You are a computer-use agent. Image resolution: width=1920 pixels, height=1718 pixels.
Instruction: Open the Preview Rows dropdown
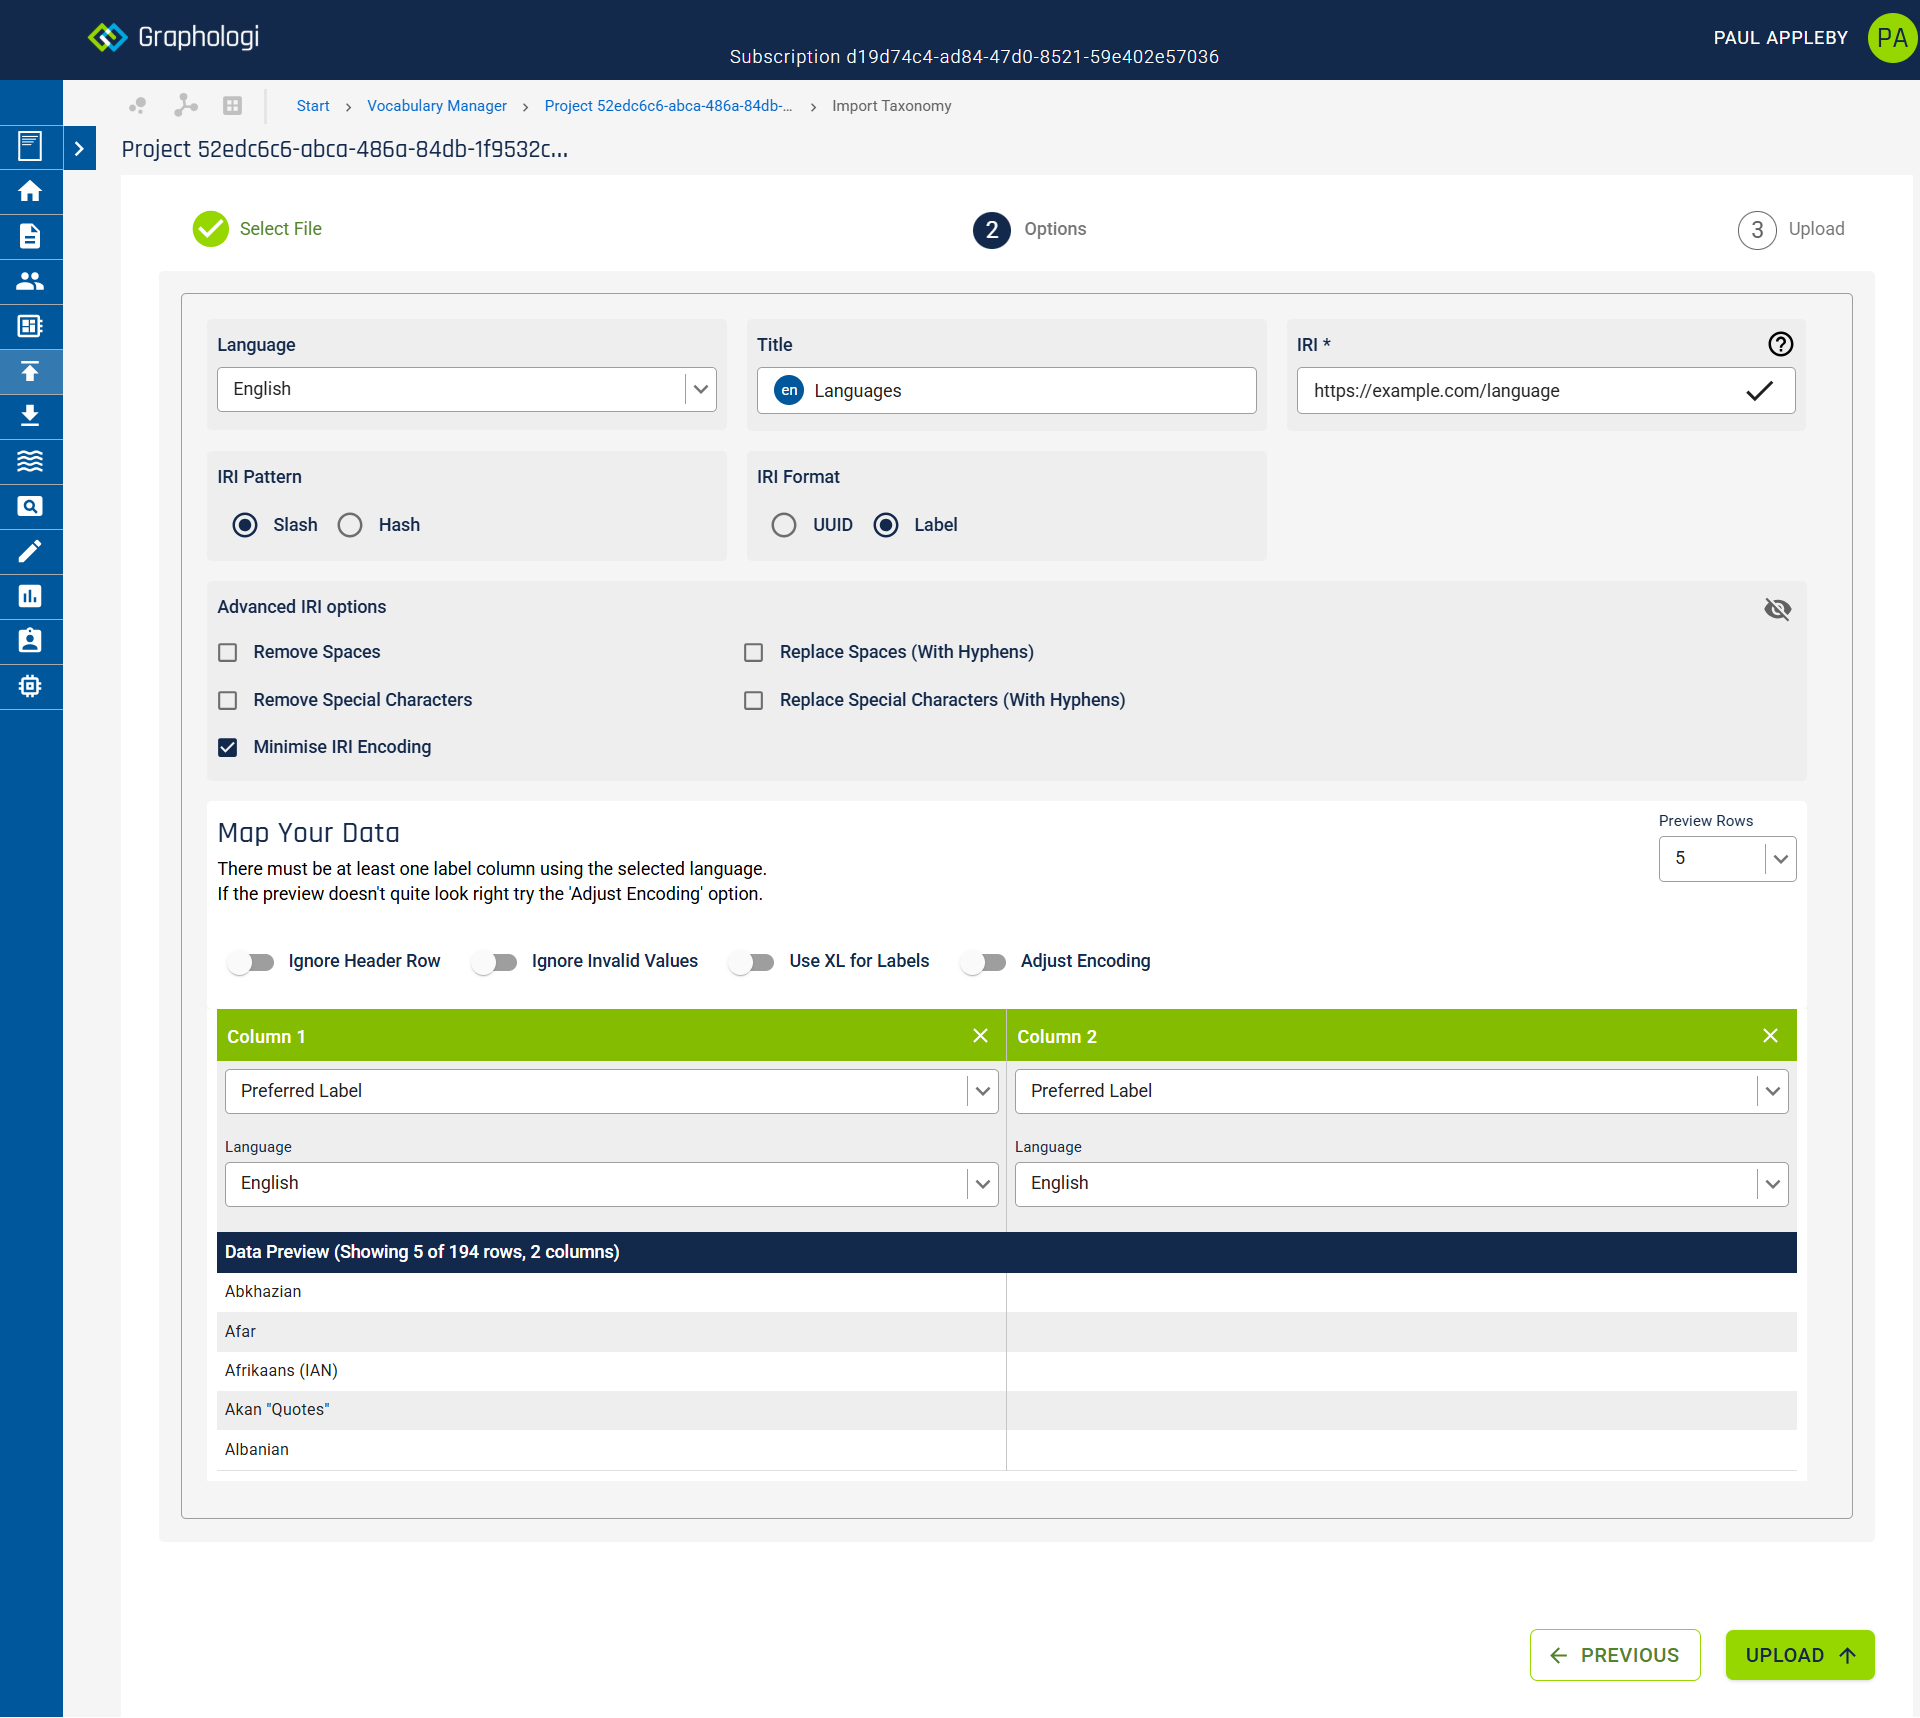point(1727,859)
